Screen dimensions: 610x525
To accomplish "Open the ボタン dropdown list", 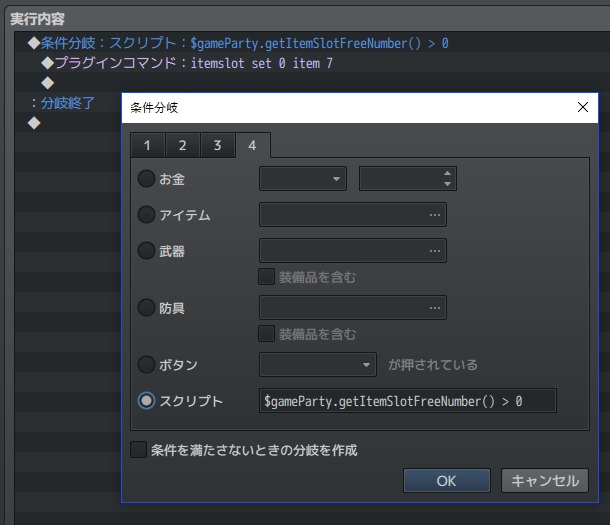I will 318,365.
